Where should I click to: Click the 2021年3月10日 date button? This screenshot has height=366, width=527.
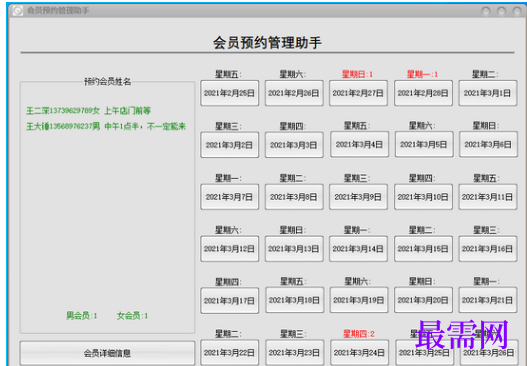[423, 197]
